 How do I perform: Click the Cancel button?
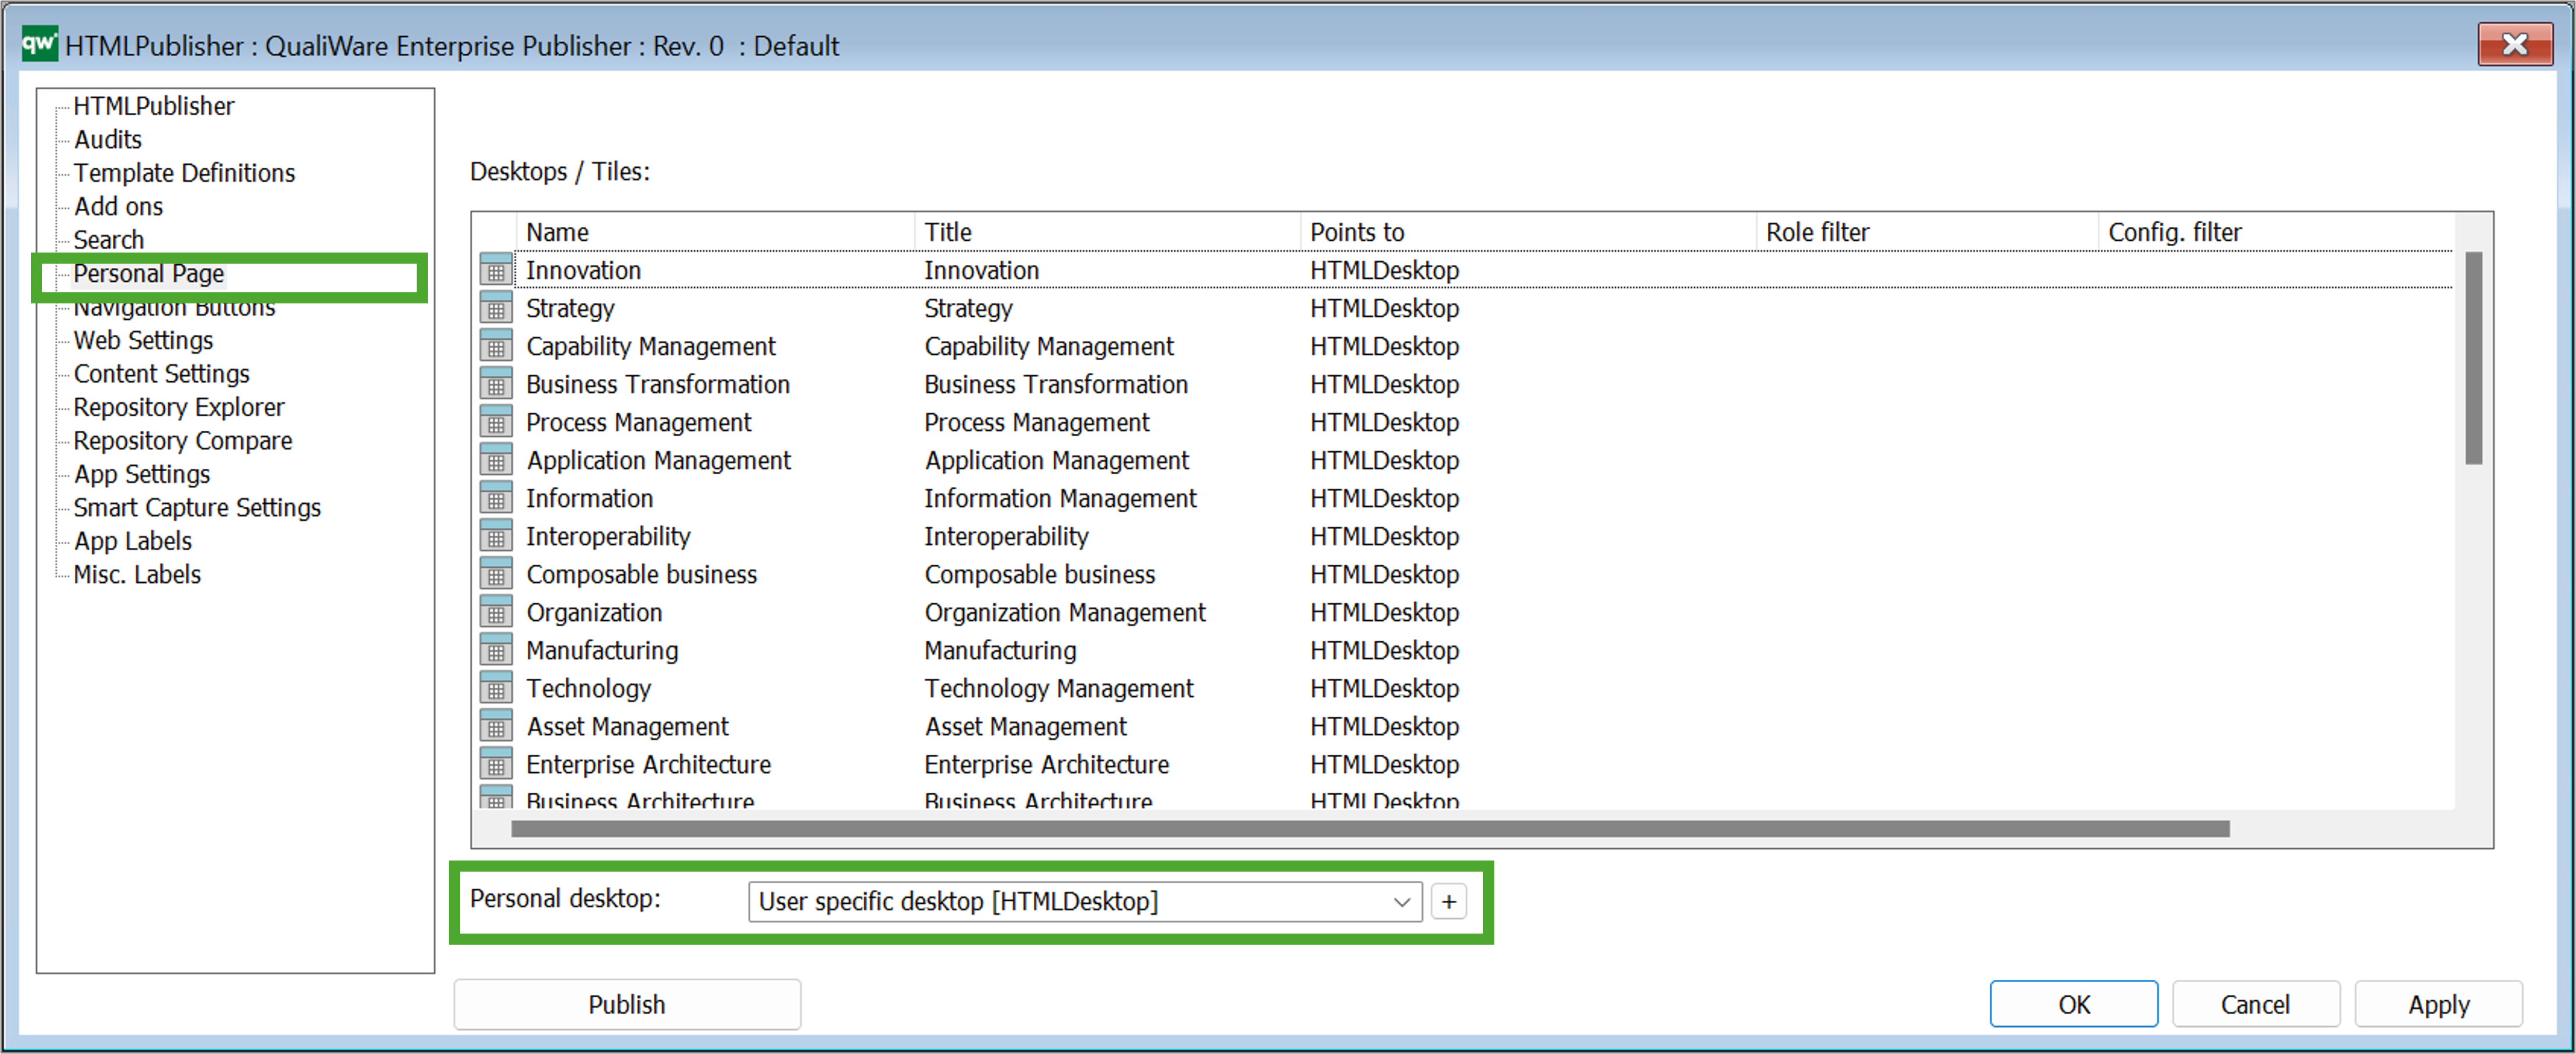[2255, 1004]
